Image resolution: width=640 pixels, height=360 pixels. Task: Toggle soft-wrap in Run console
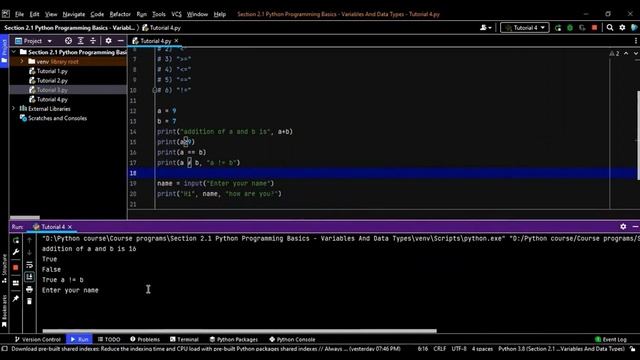tap(29, 265)
